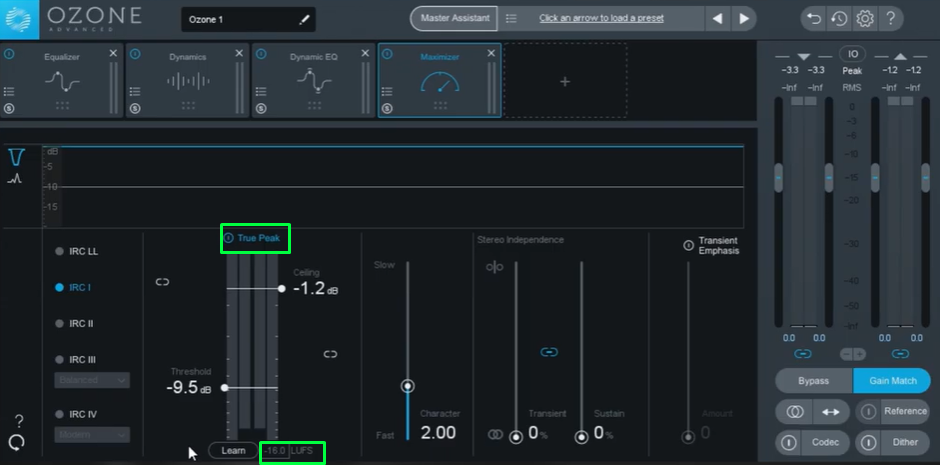940x465 pixels.
Task: Click the Character speed slider handle
Action: coord(407,386)
